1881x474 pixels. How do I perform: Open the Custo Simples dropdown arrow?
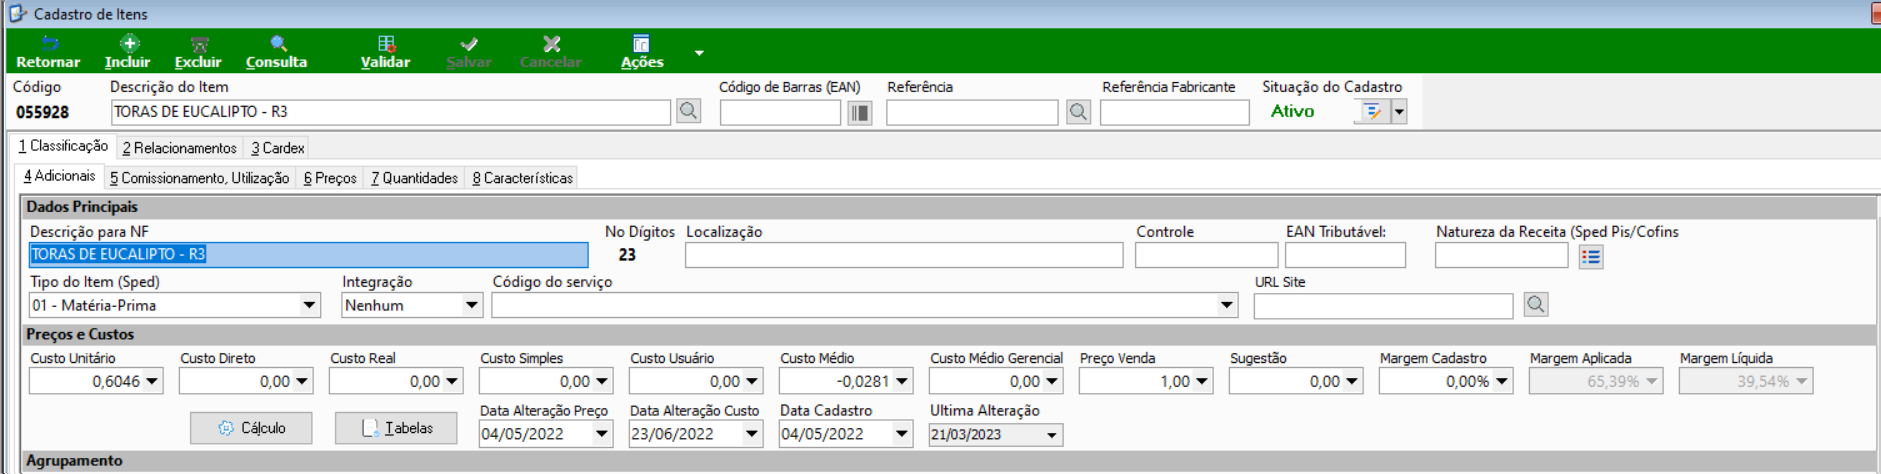[x=602, y=381]
